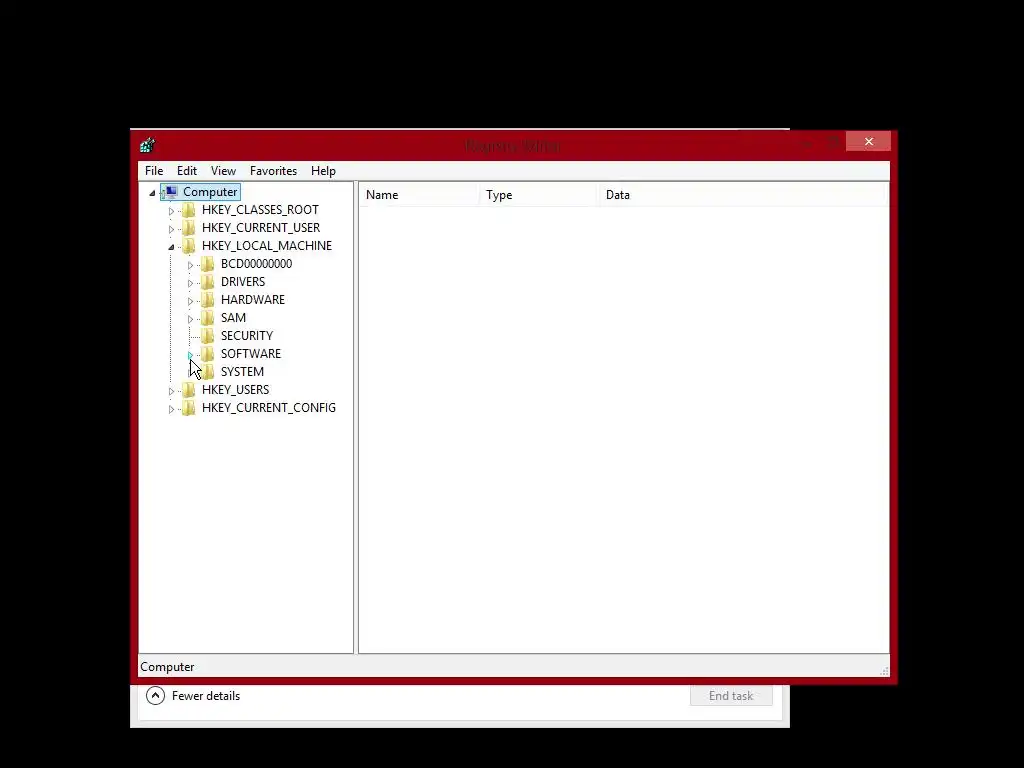This screenshot has height=768, width=1024.
Task: Click the SOFTWARE folder icon
Action: 208,353
